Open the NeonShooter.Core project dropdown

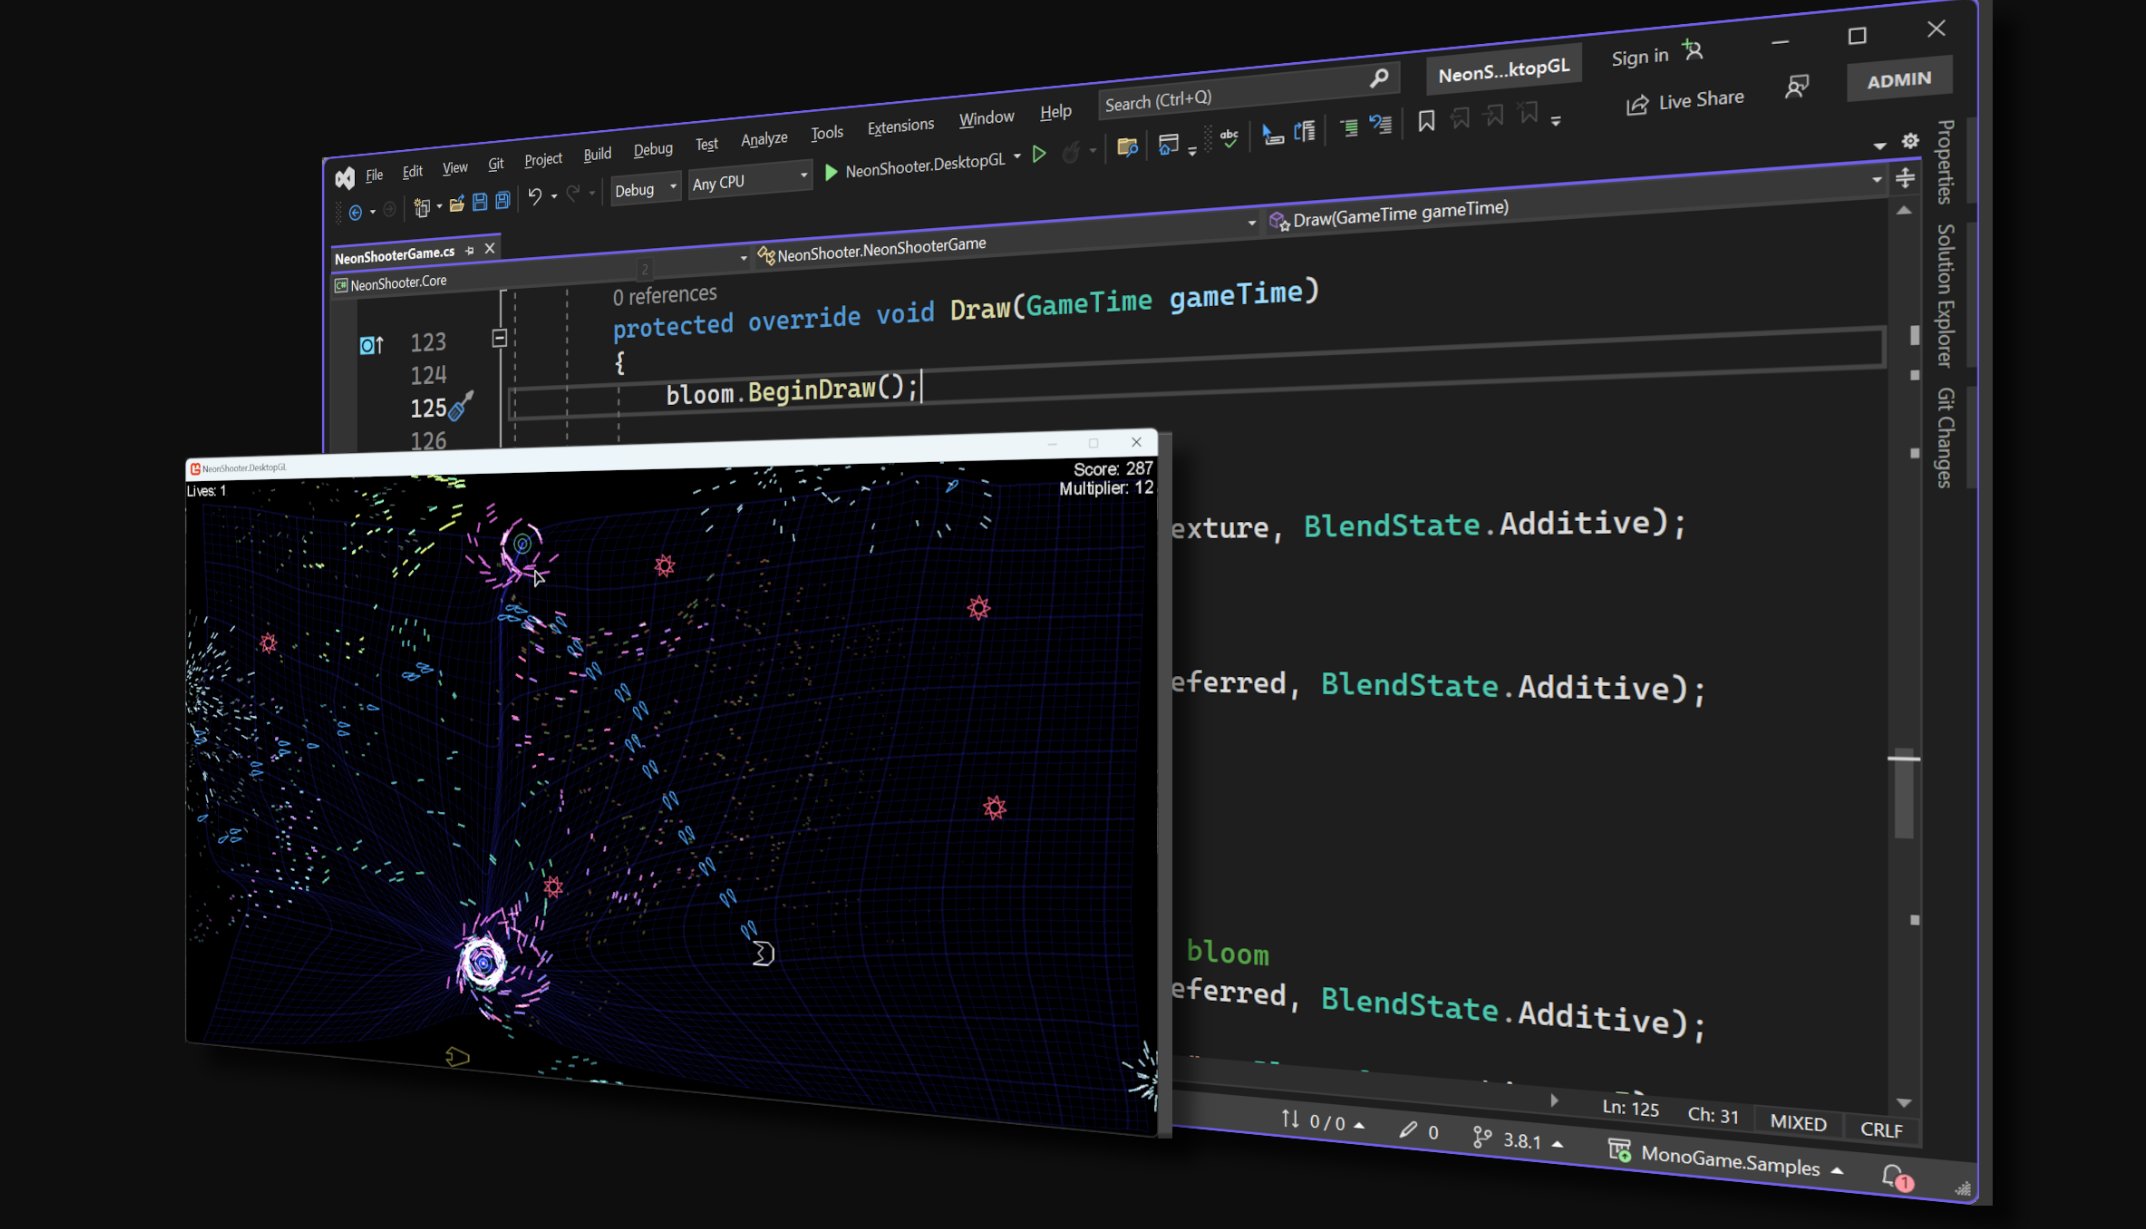(541, 271)
